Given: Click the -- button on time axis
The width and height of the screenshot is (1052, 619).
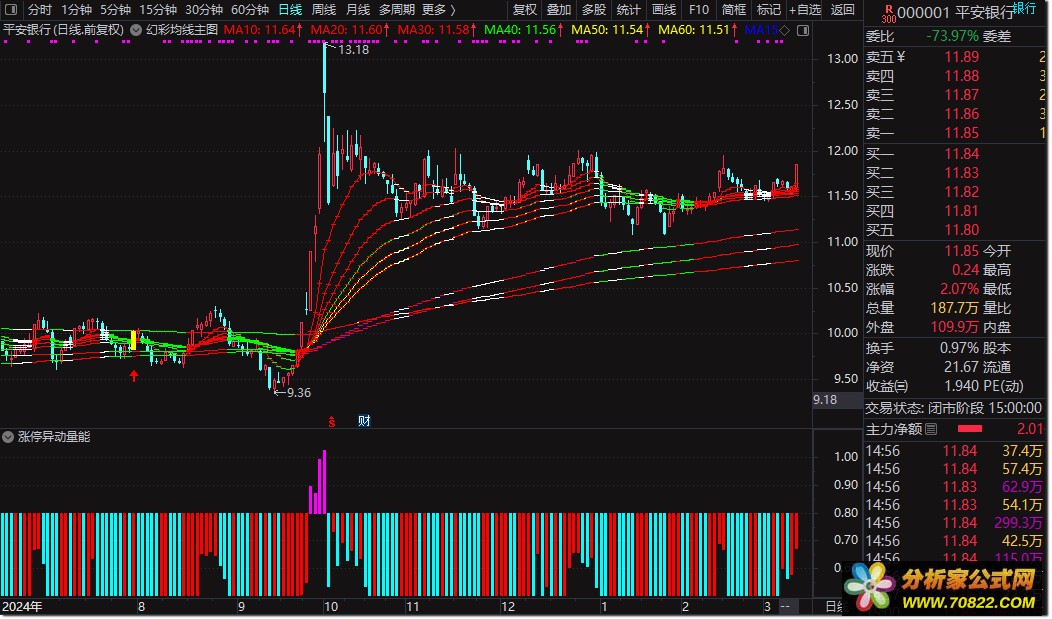Looking at the screenshot, I should click(785, 607).
